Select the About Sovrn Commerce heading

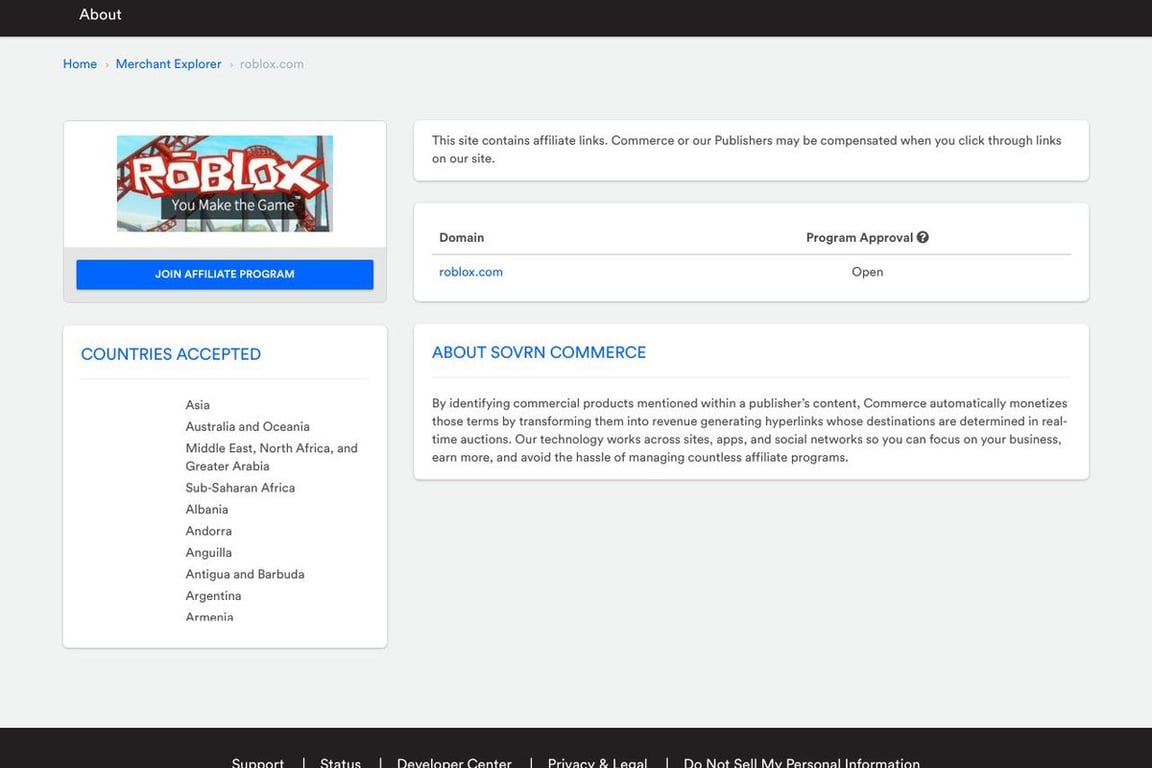pos(538,351)
